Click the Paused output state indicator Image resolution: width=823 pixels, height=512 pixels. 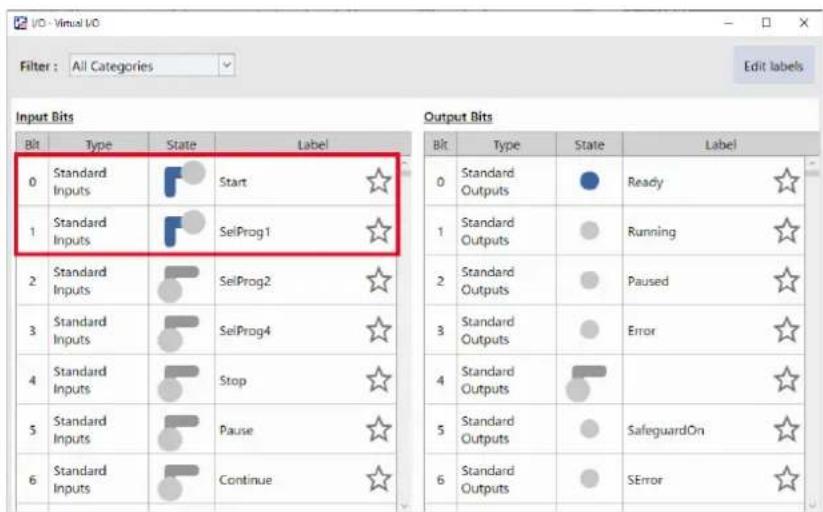point(589,280)
